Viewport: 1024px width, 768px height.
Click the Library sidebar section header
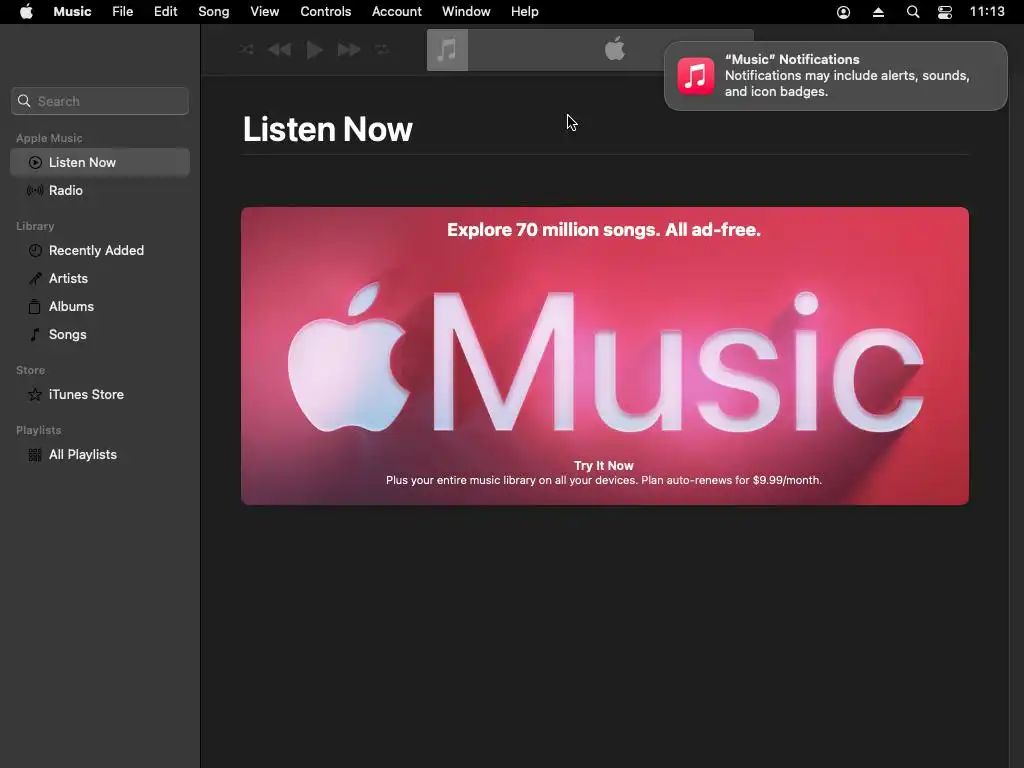(x=35, y=227)
